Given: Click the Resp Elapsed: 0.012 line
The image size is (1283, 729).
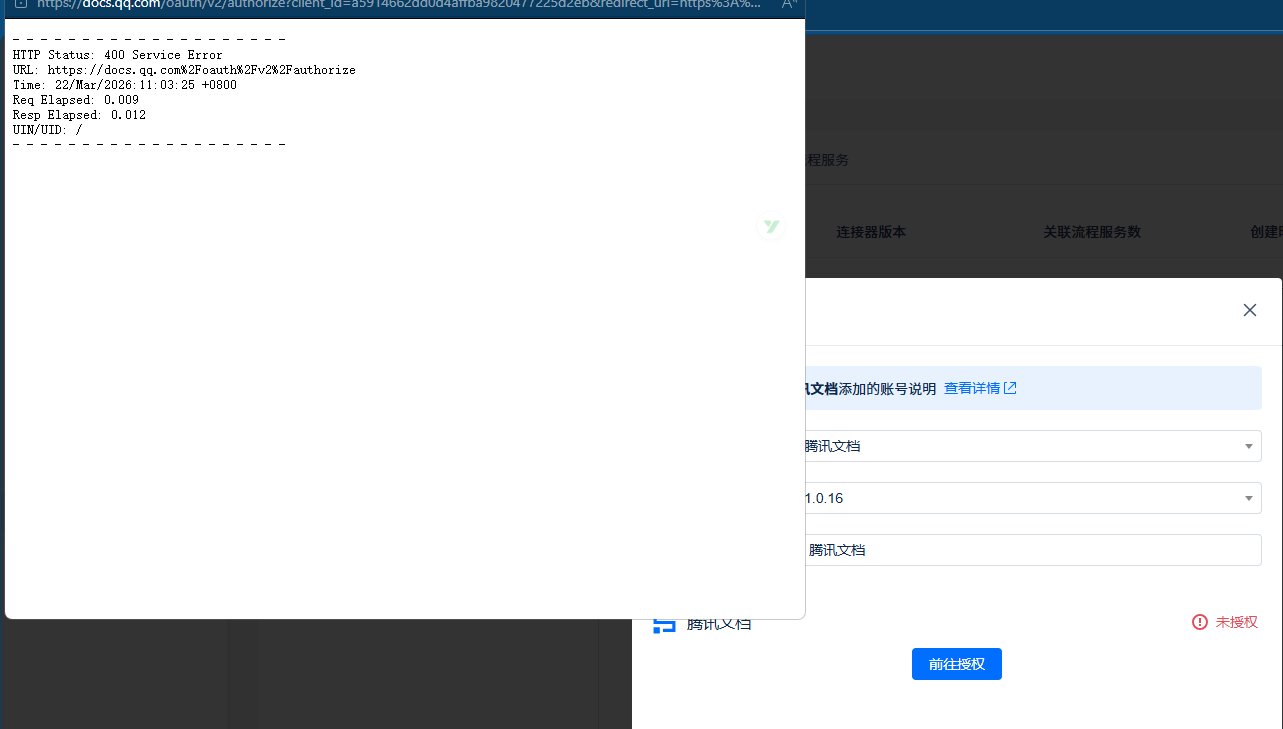Looking at the screenshot, I should click(79, 115).
